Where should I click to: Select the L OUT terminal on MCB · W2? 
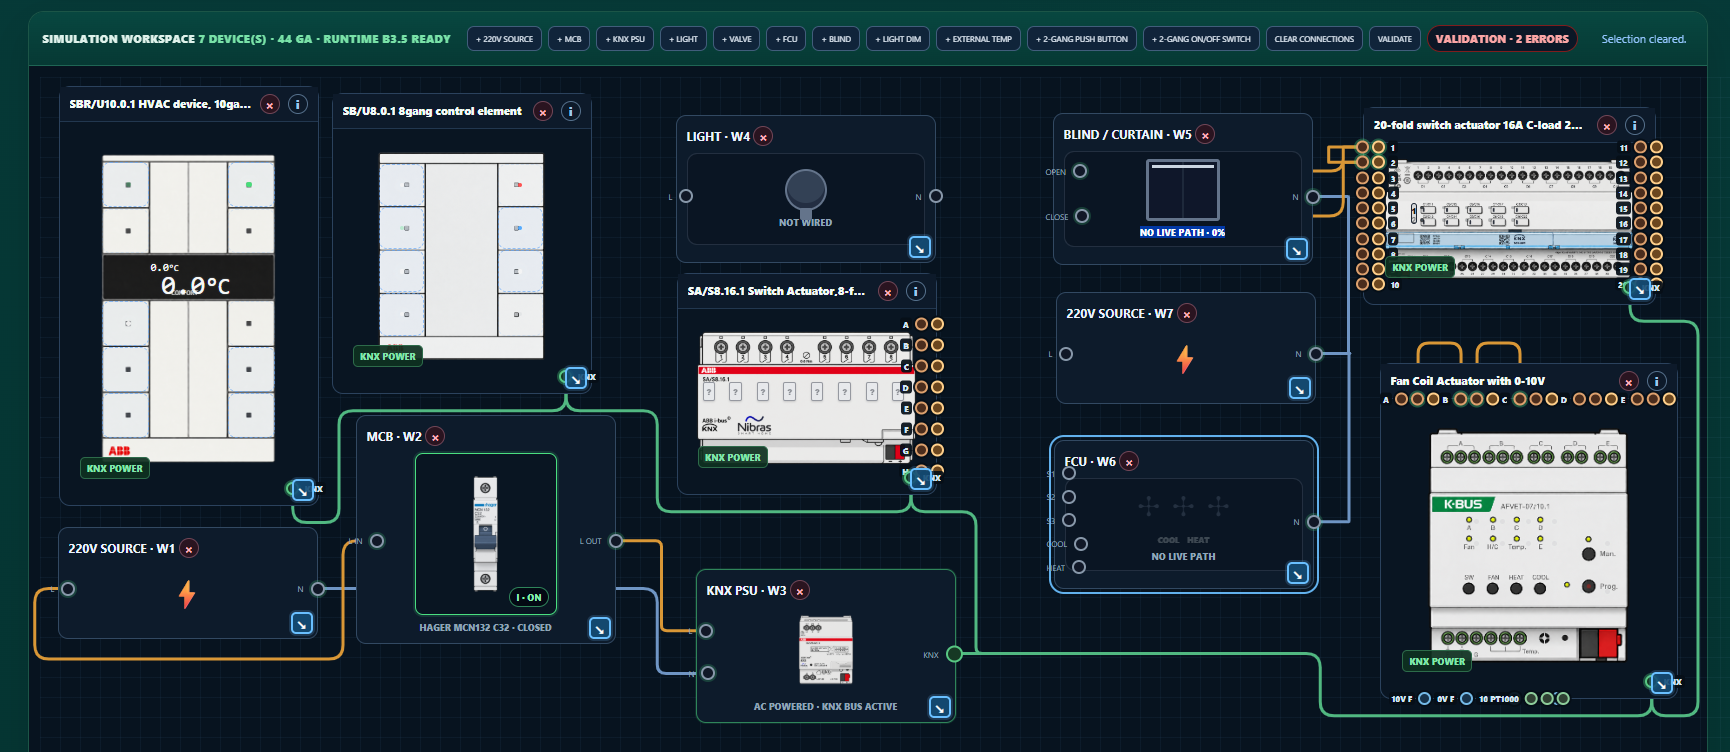tap(616, 541)
